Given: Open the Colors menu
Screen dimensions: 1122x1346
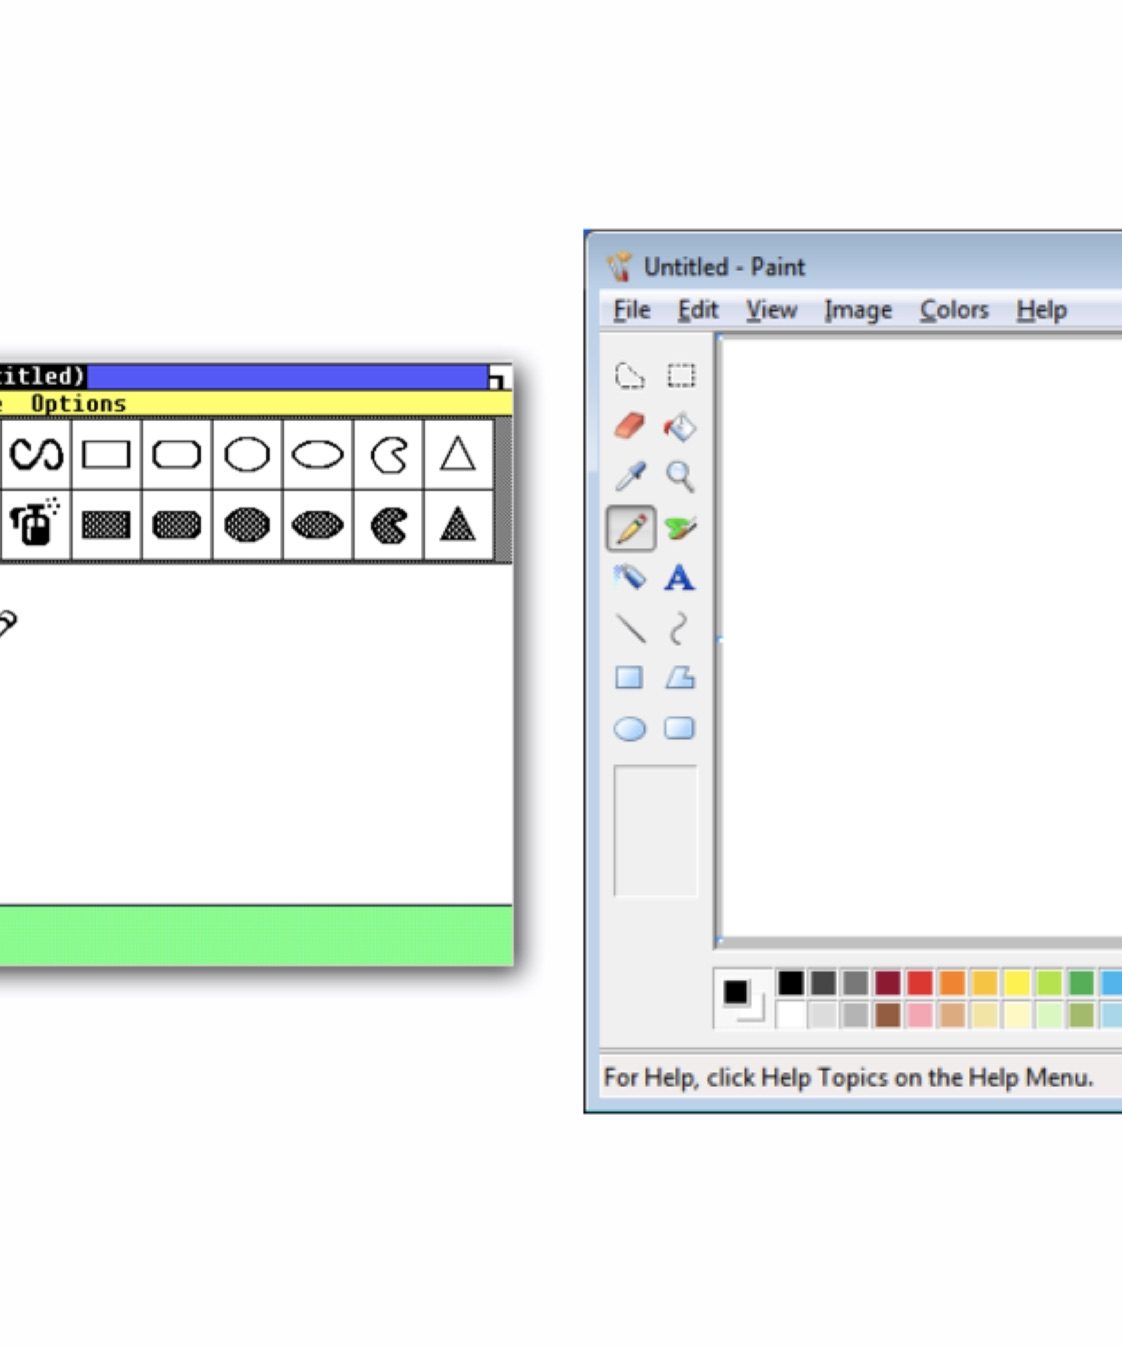Looking at the screenshot, I should [x=953, y=310].
